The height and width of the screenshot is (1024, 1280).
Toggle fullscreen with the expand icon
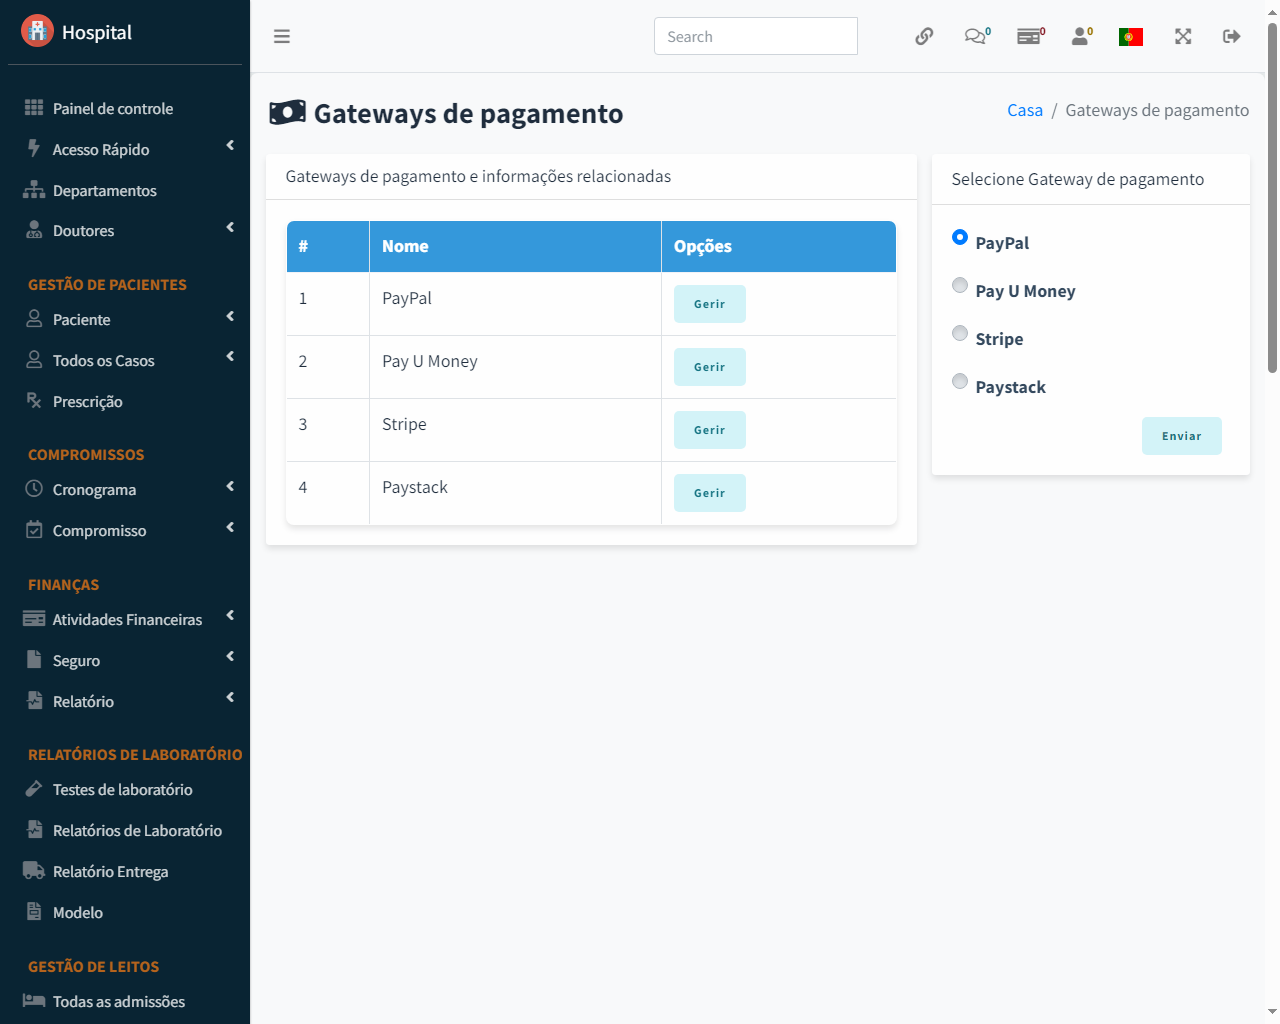(1183, 37)
